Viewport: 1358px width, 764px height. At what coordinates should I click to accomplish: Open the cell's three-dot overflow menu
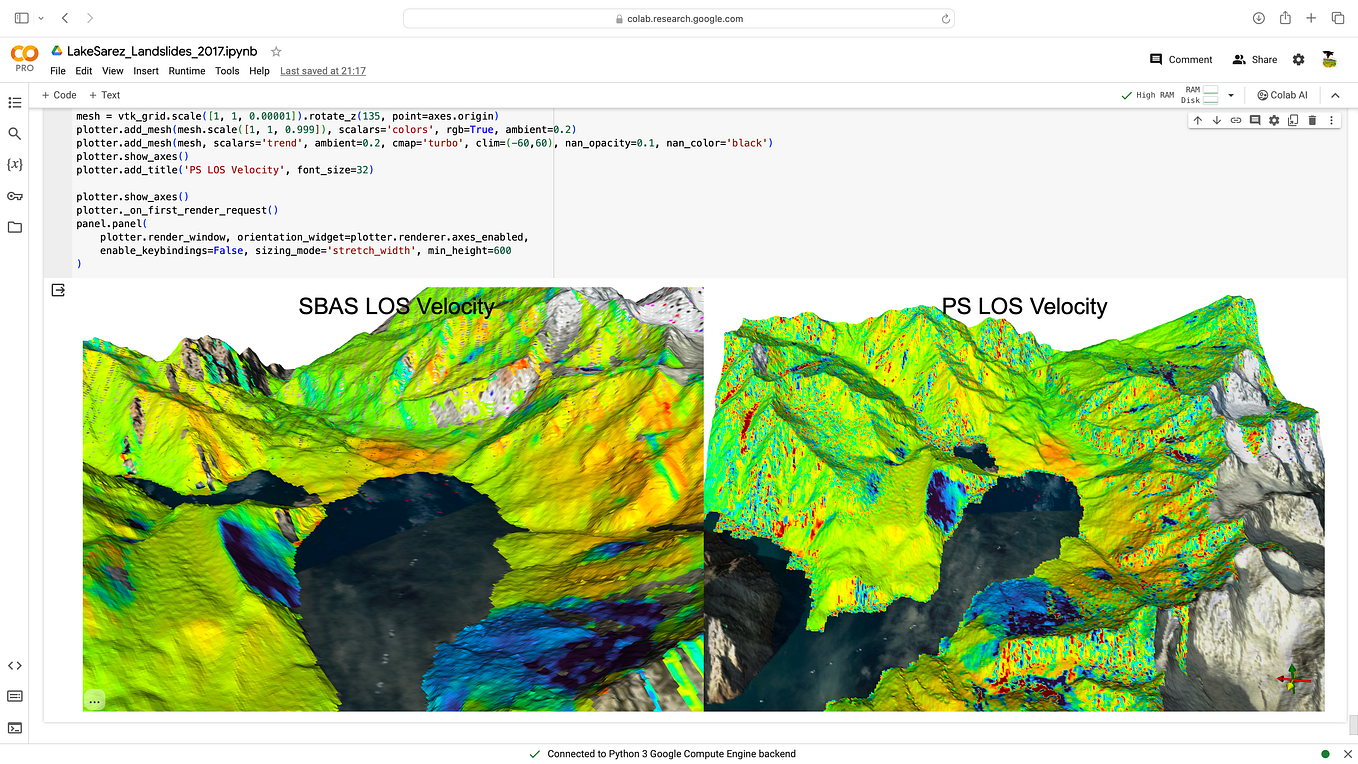(1331, 119)
